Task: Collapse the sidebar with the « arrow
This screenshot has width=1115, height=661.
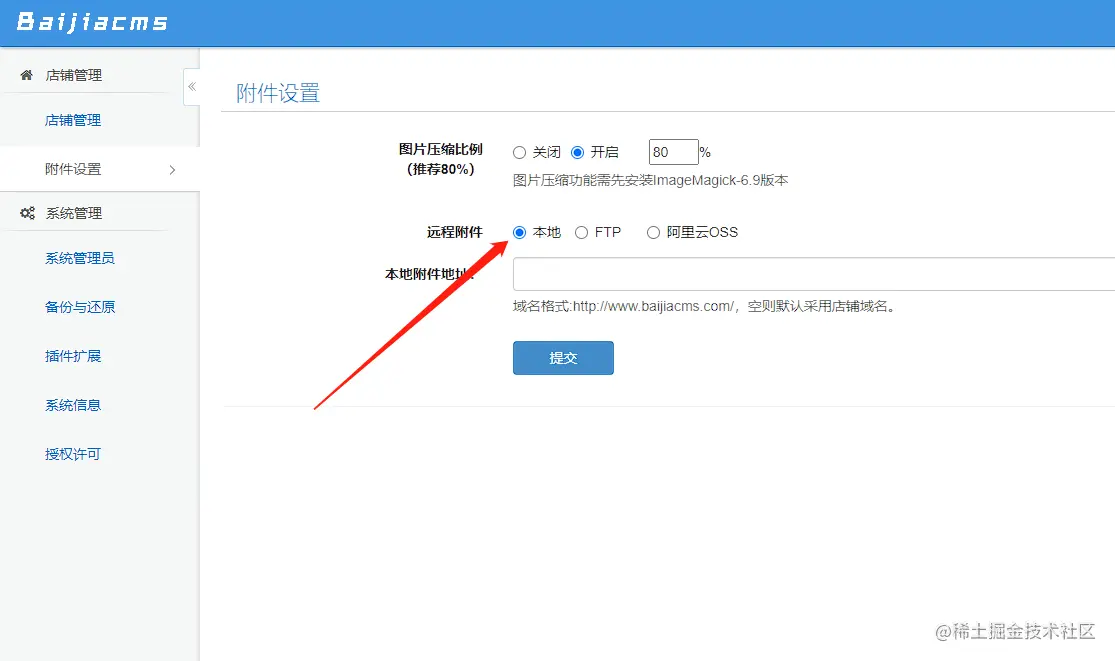Action: [x=191, y=87]
